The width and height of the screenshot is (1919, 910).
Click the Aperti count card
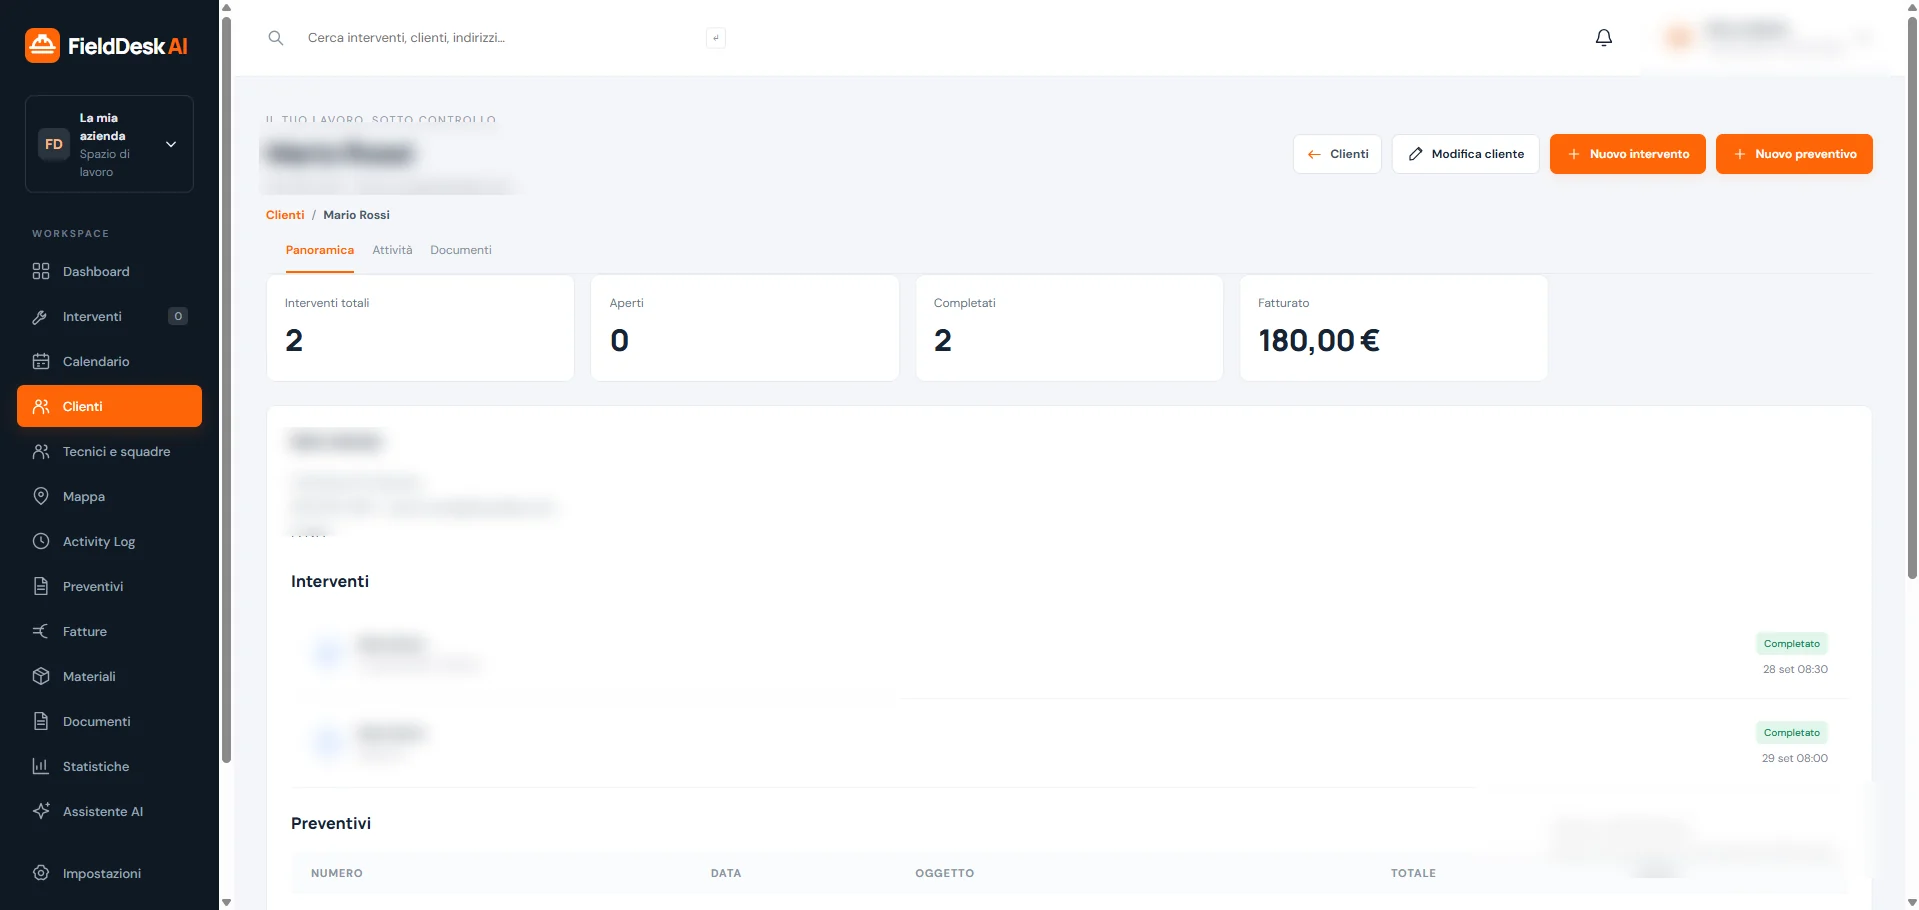[745, 328]
